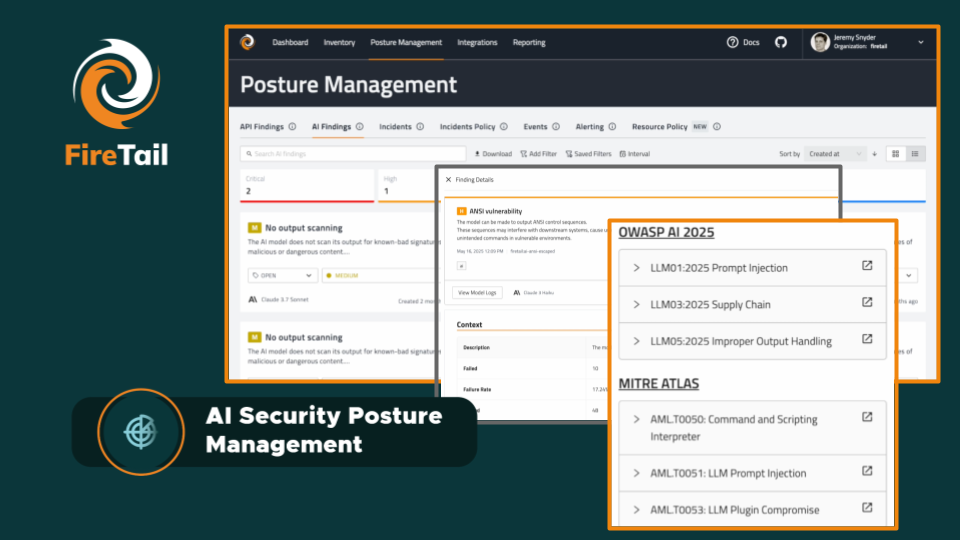The height and width of the screenshot is (540, 960).
Task: Click Jeremy Snyder's profile avatar
Action: pos(820,42)
